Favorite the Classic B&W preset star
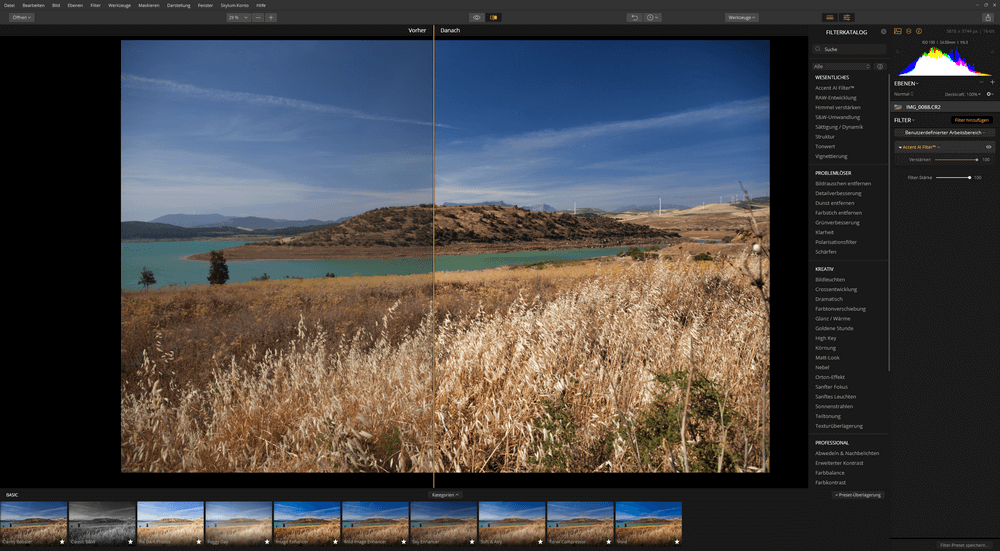The height and width of the screenshot is (551, 1000). [x=131, y=541]
